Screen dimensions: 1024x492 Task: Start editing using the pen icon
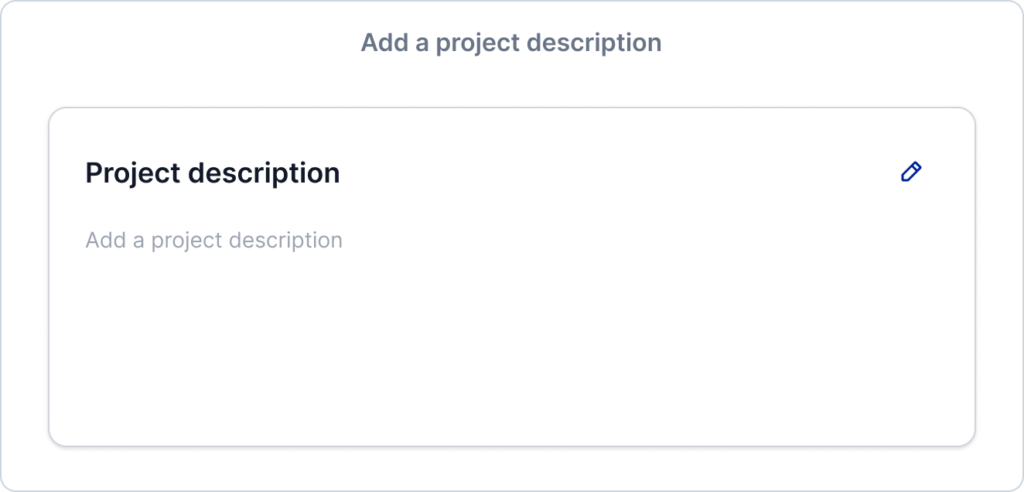pyautogui.click(x=911, y=172)
